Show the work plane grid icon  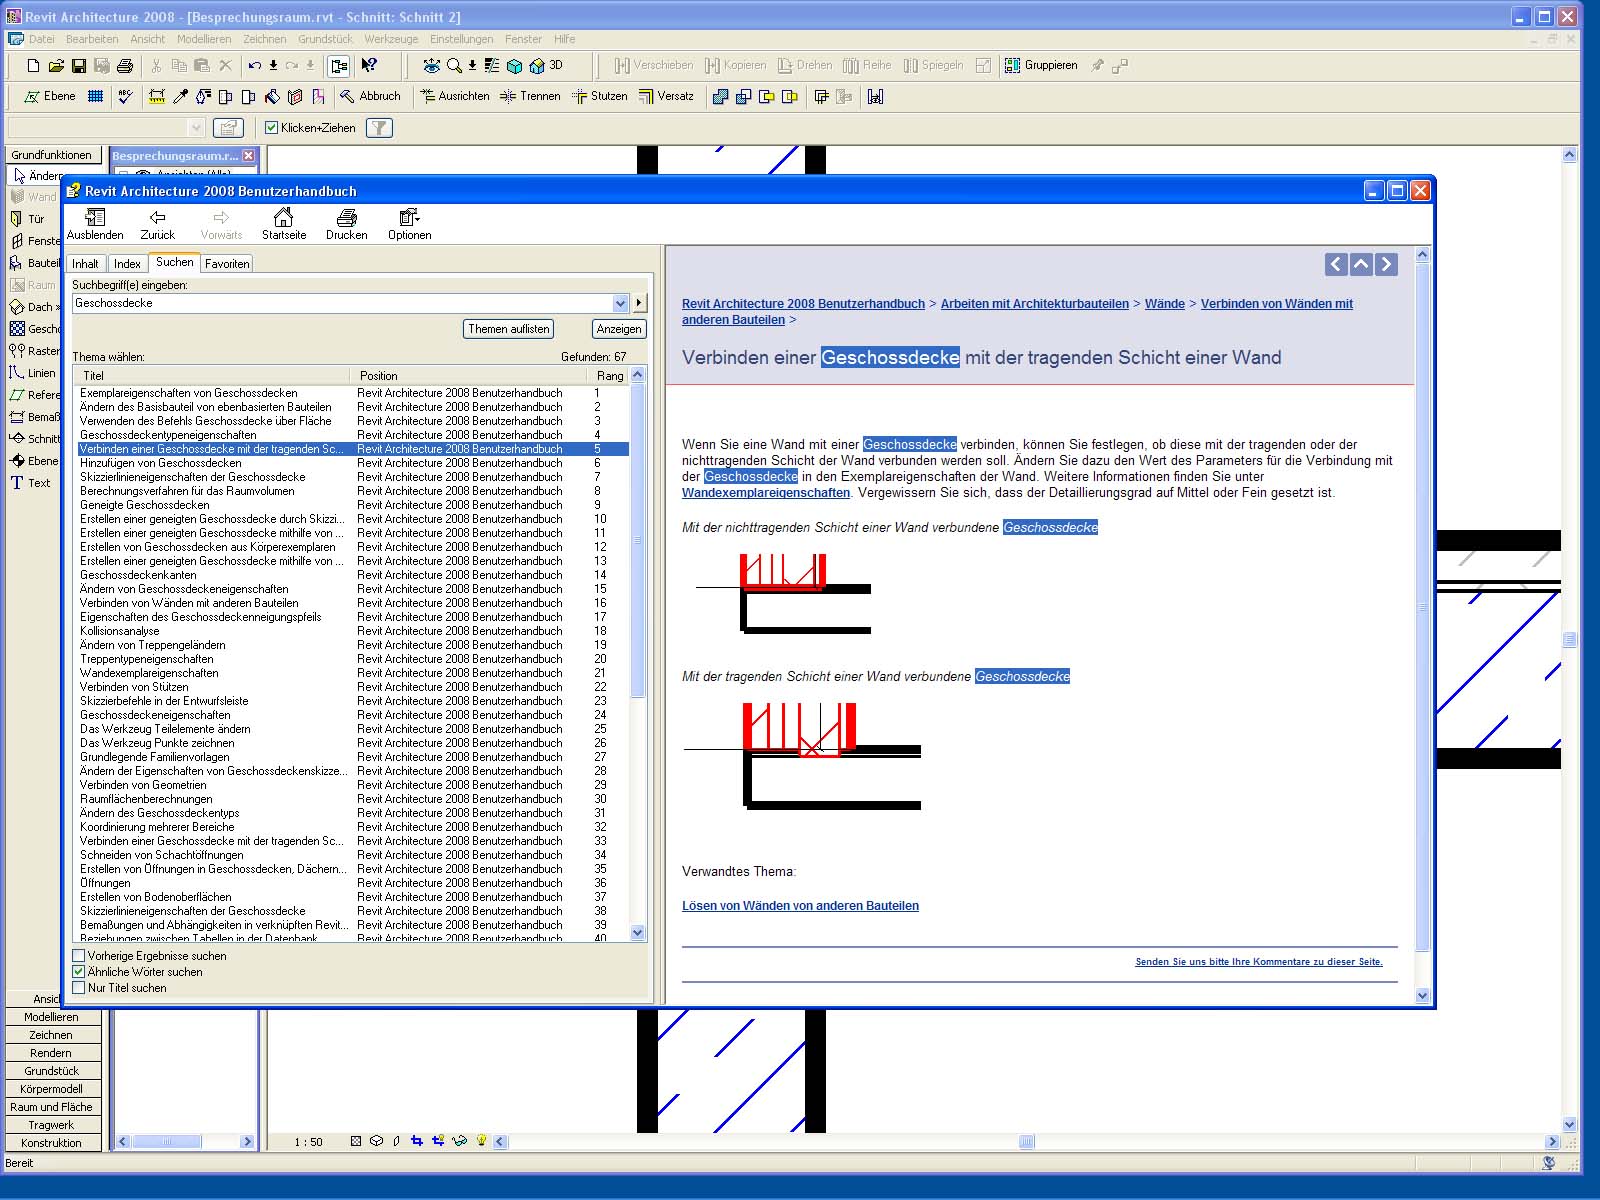pyautogui.click(x=95, y=97)
